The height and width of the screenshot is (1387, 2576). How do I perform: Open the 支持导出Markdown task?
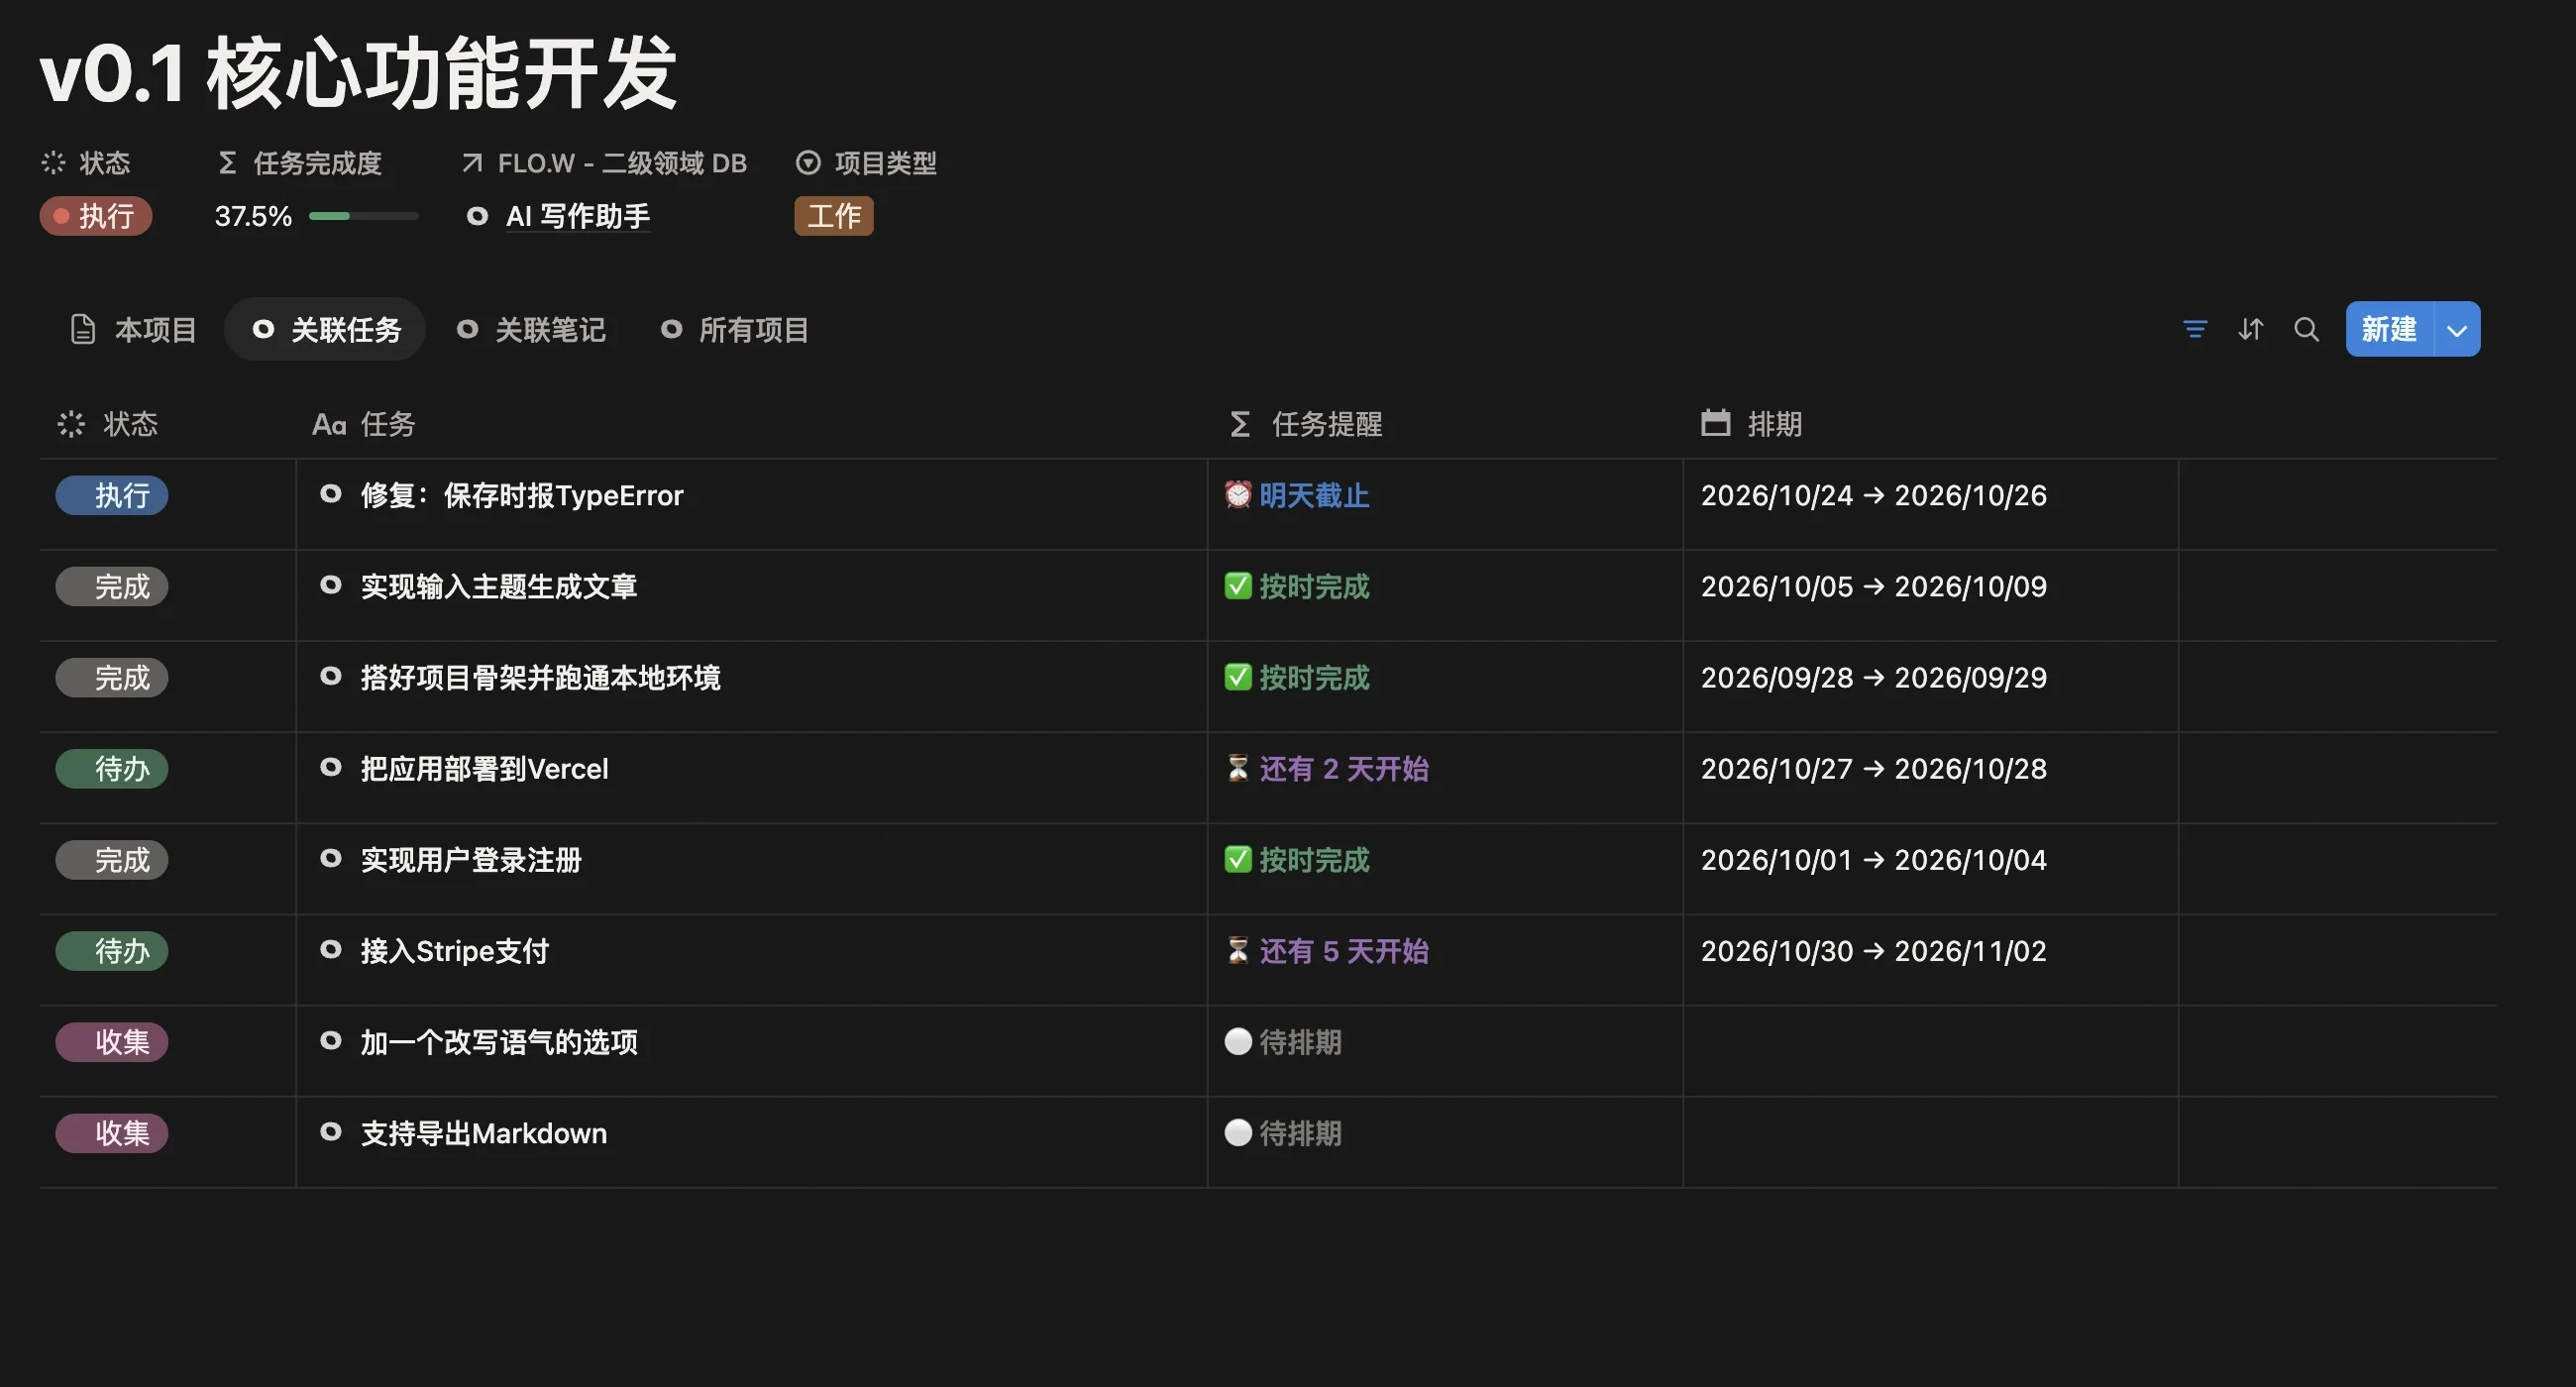[483, 1133]
